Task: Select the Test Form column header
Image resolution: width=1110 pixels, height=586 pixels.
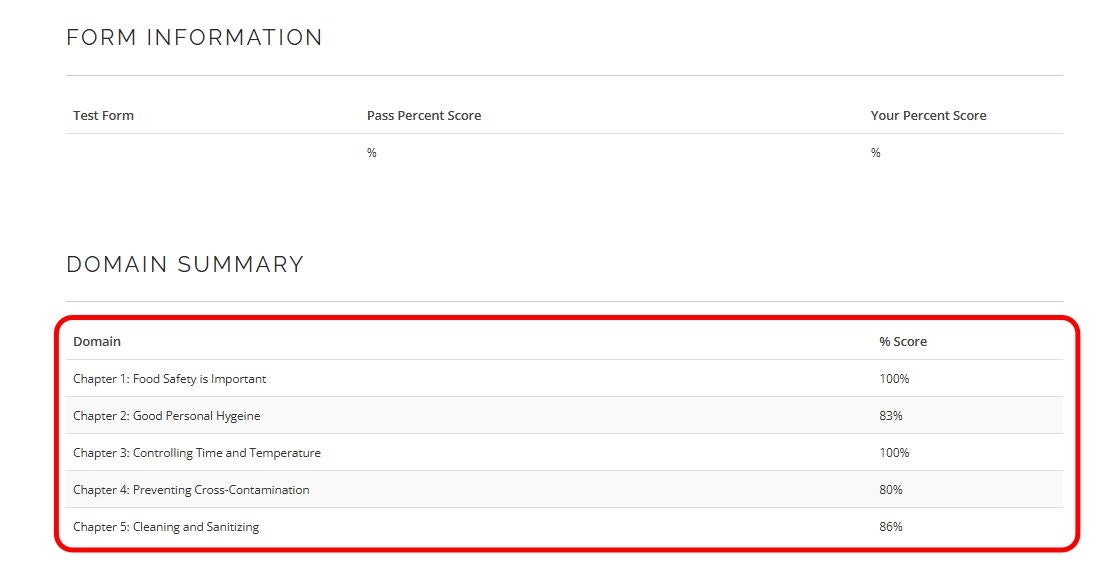Action: coord(103,116)
